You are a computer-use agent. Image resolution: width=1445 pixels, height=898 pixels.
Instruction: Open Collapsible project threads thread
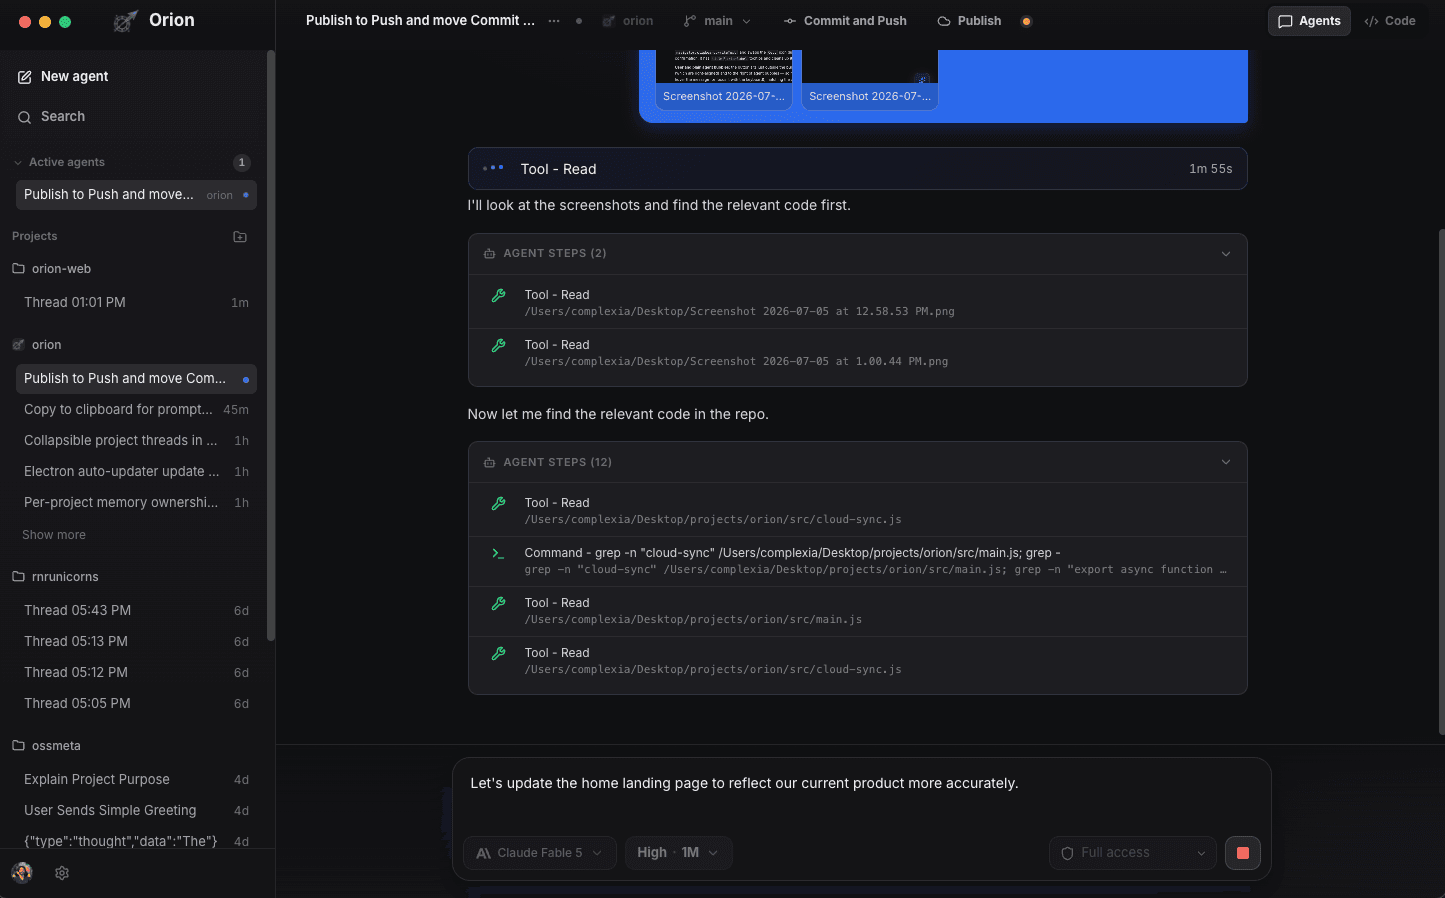point(136,441)
